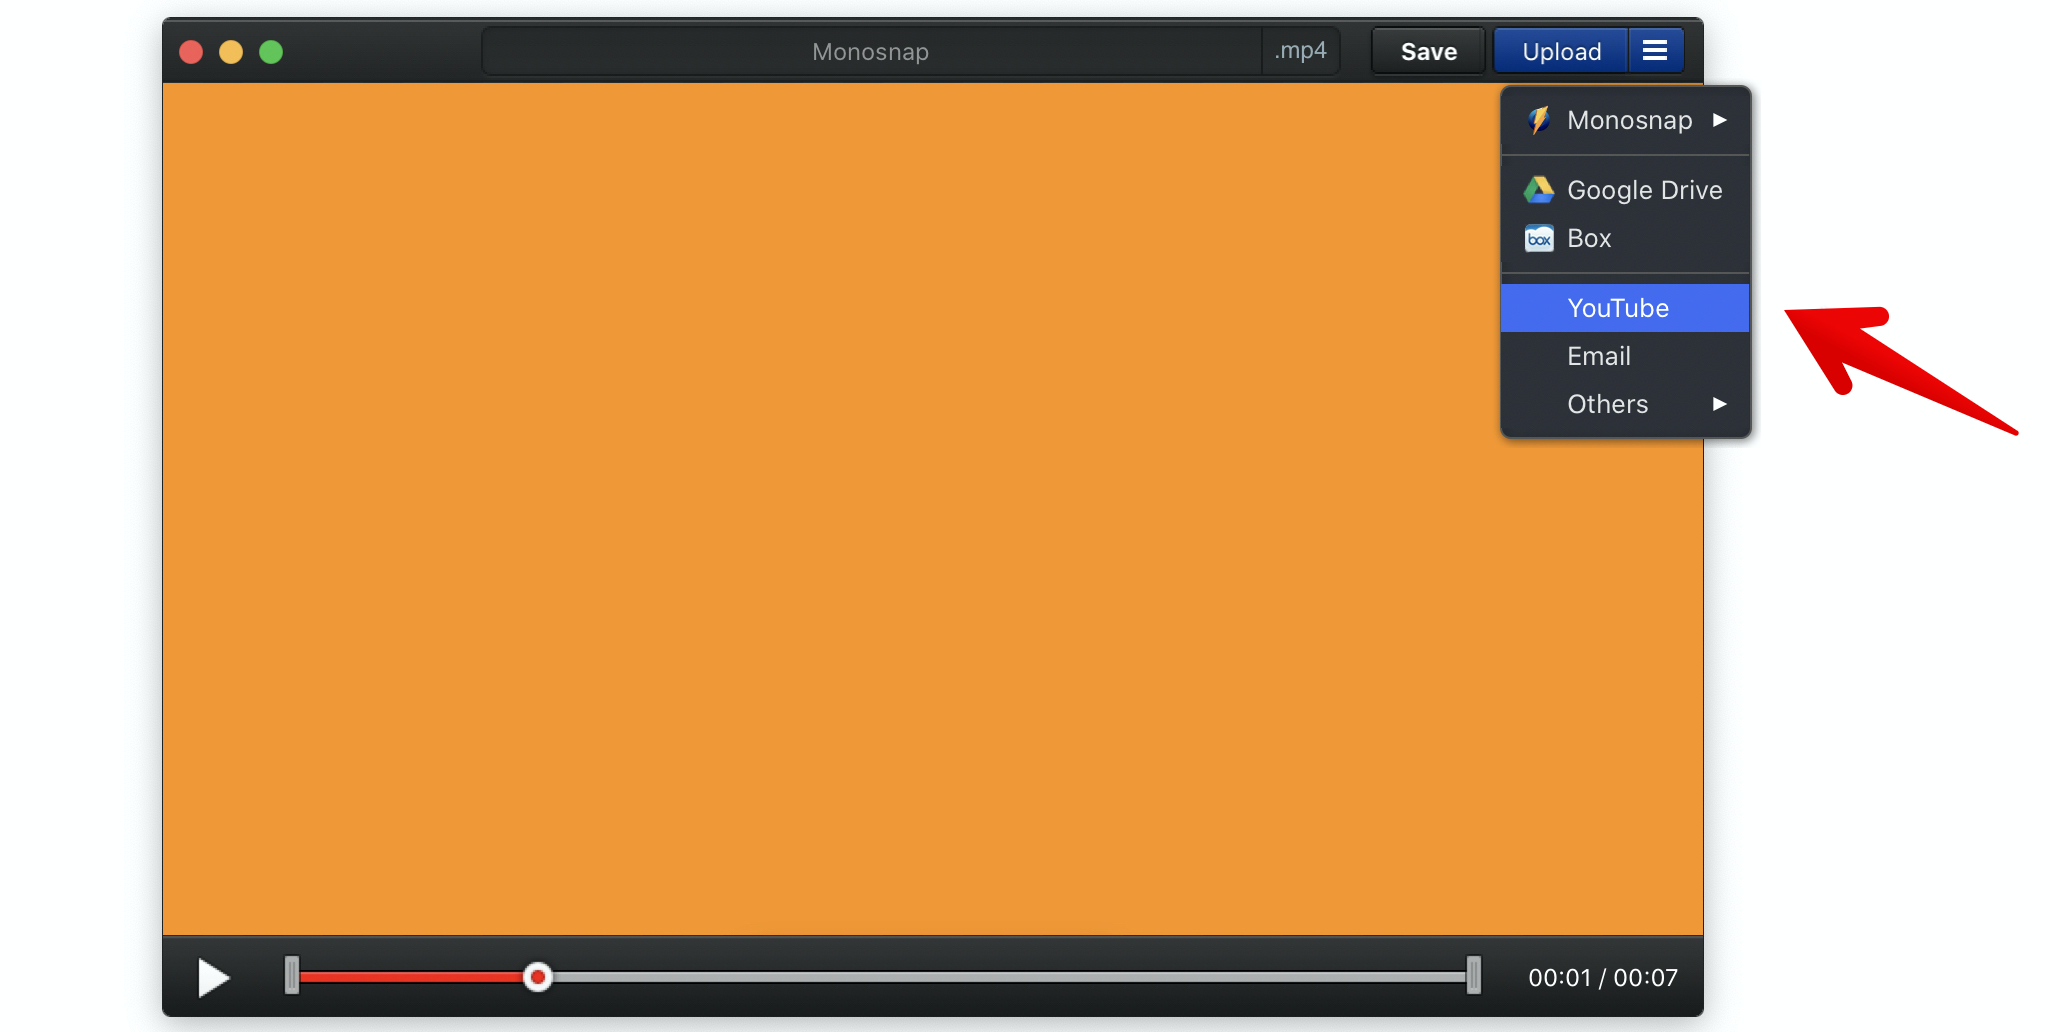
Task: Open the .mp4 file format selector
Action: click(1300, 51)
